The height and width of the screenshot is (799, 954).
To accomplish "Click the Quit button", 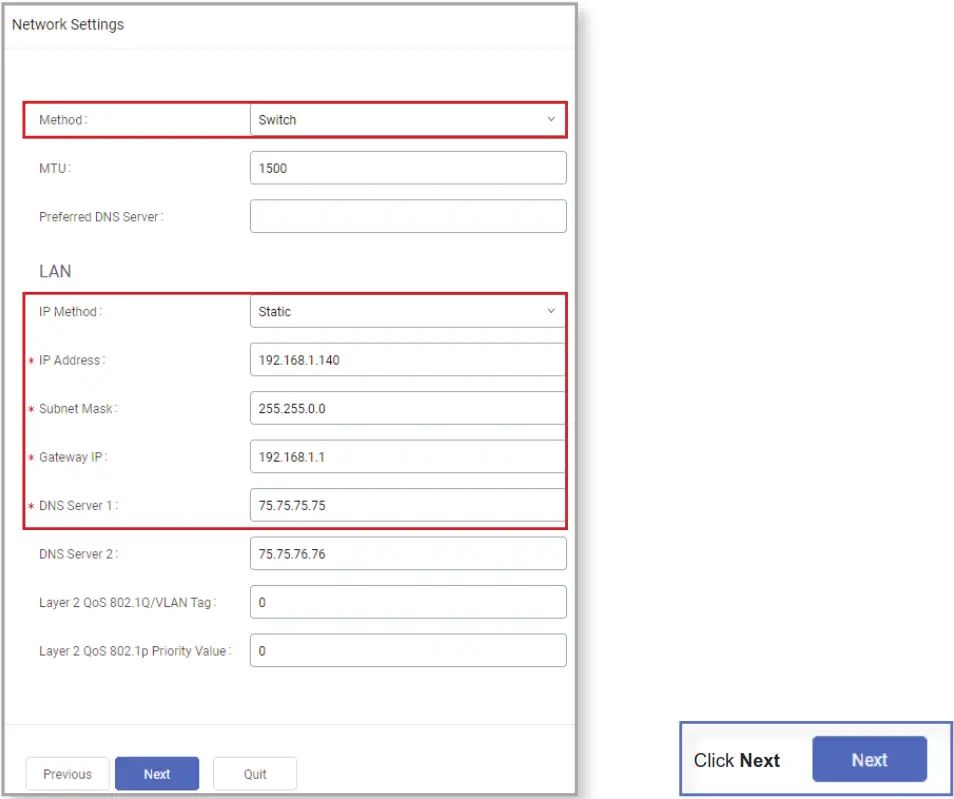I will click(254, 773).
